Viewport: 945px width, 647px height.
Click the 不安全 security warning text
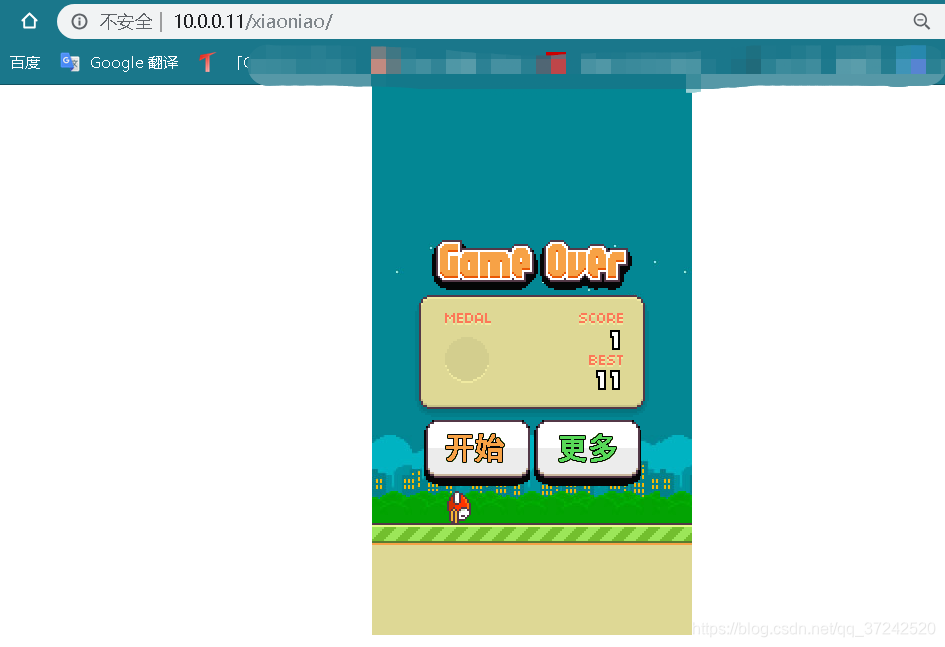(126, 22)
